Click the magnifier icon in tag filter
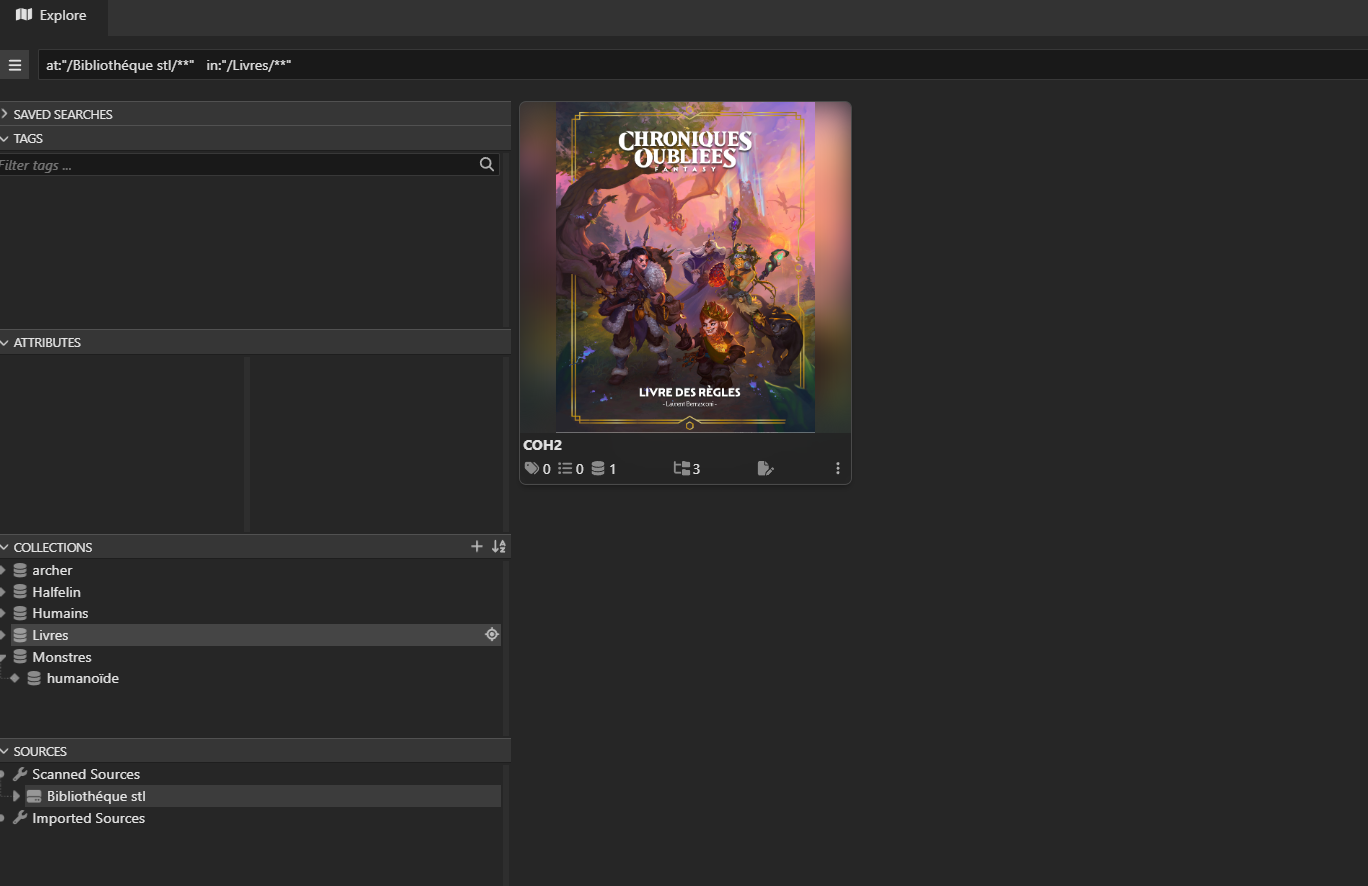1368x886 pixels. tap(487, 165)
